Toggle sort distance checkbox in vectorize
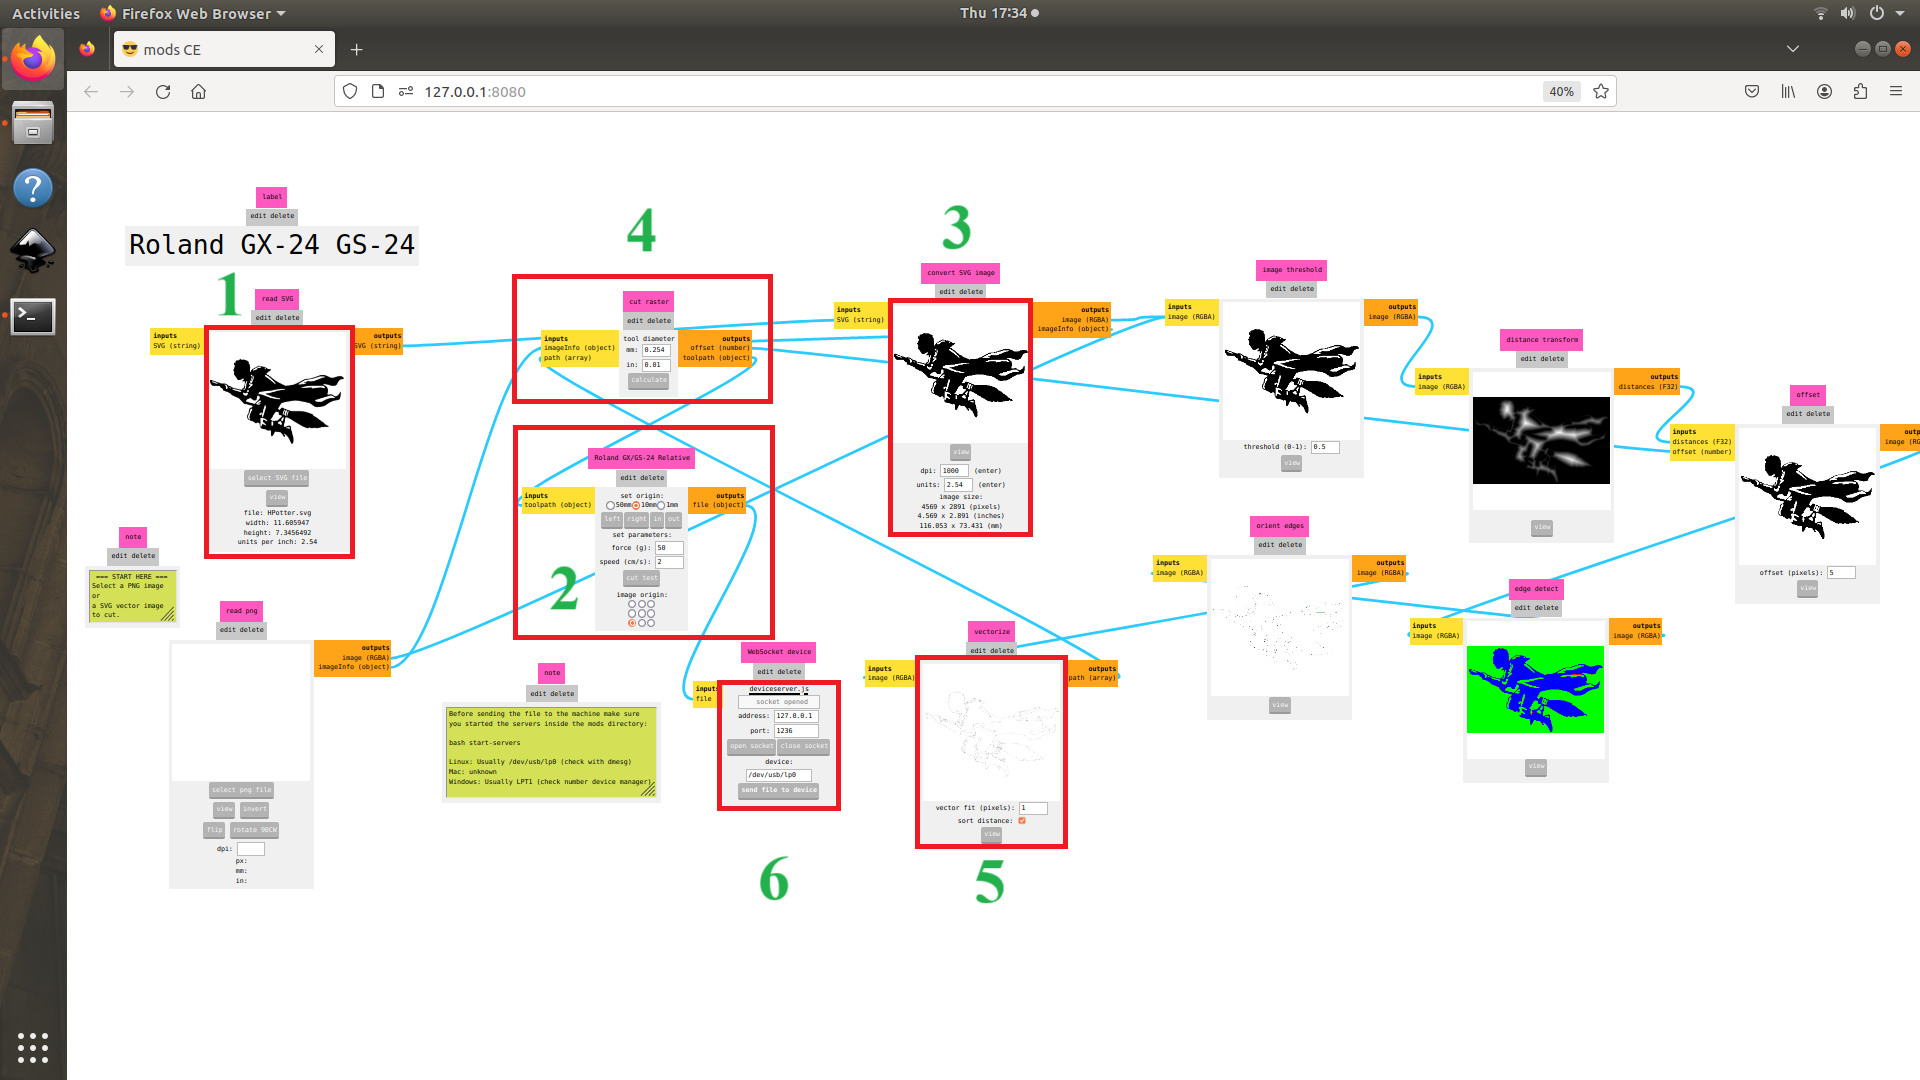Screen dimensions: 1920x1080 [x=1022, y=821]
